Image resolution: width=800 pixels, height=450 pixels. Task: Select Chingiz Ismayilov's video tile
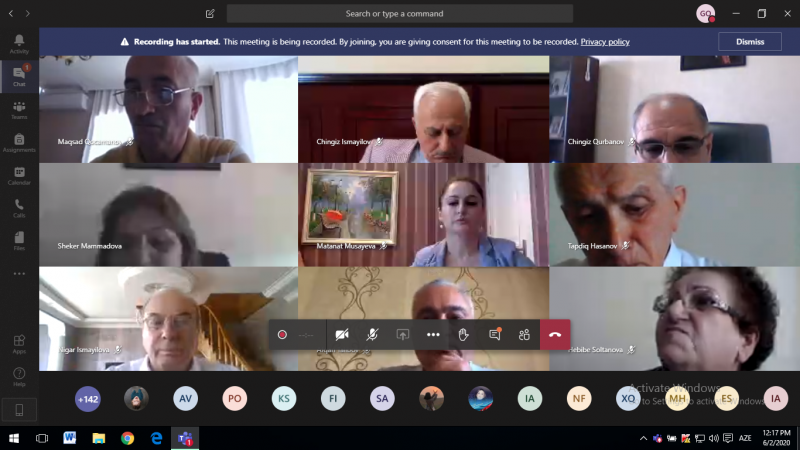click(423, 109)
